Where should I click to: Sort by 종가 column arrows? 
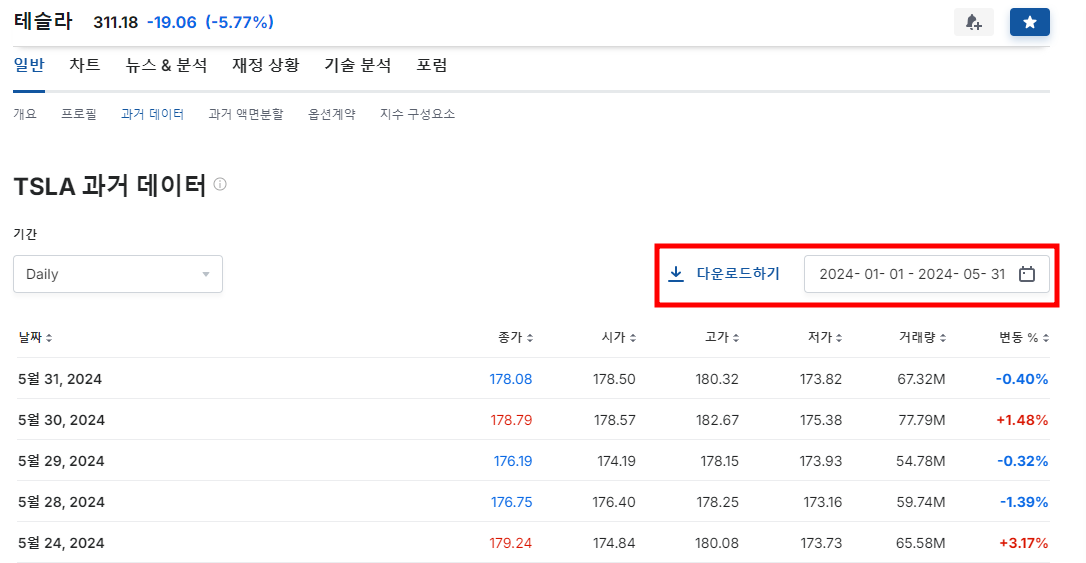click(530, 338)
